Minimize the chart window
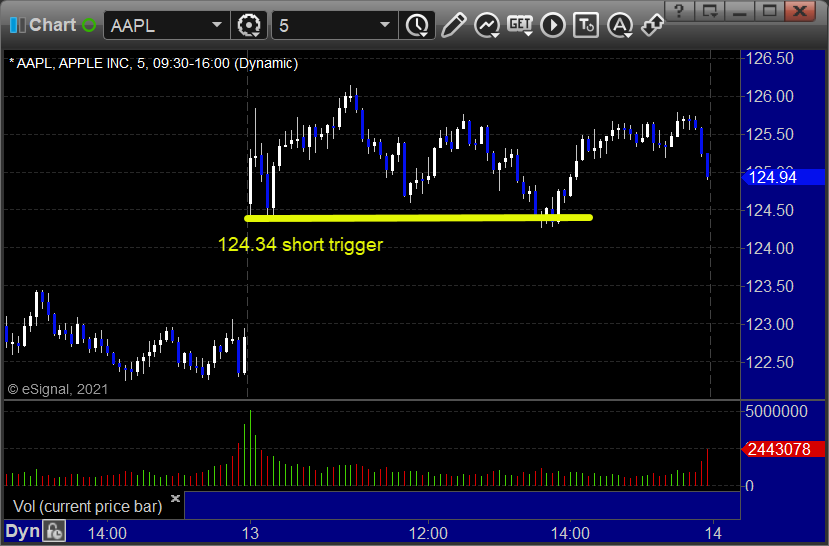The width and height of the screenshot is (829, 546). [x=740, y=11]
